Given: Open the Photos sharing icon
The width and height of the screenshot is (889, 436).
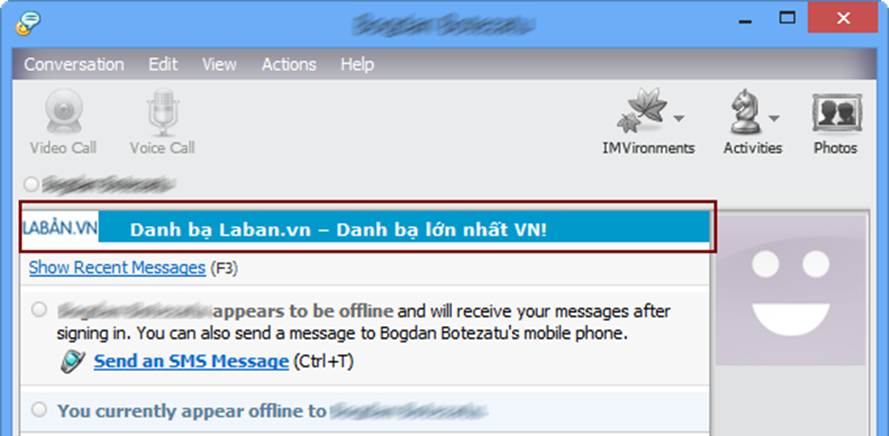Looking at the screenshot, I should click(836, 113).
